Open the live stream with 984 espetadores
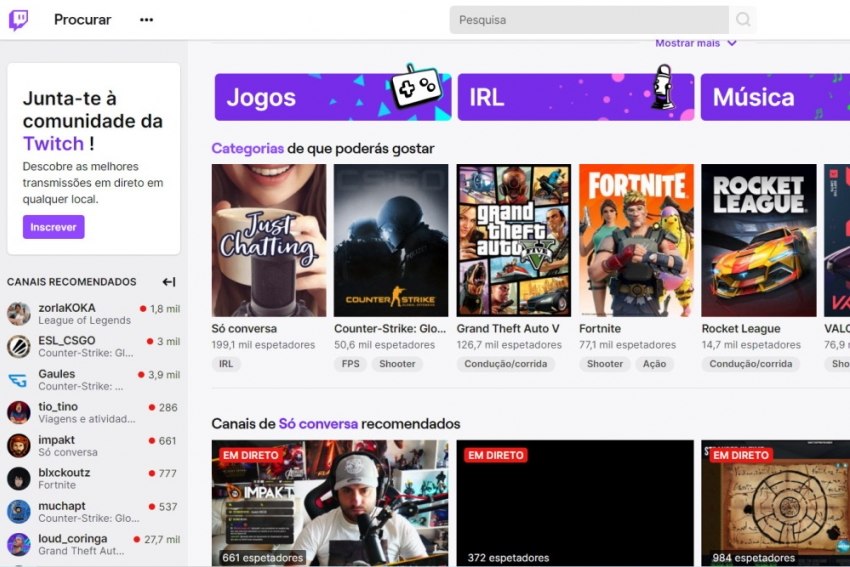The image size is (850, 567). 776,503
